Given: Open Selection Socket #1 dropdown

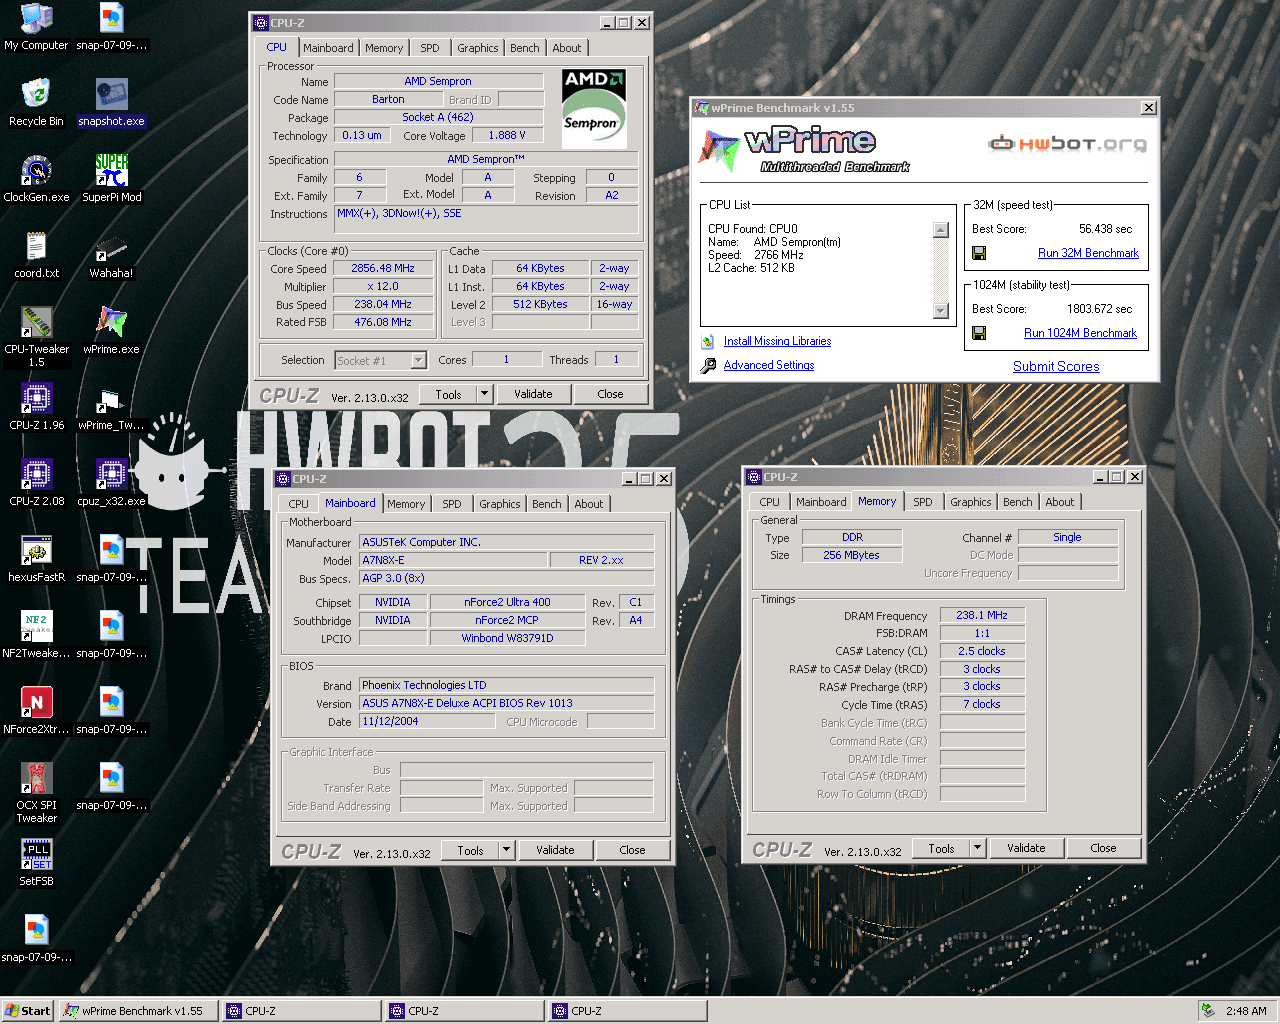Looking at the screenshot, I should pos(419,360).
